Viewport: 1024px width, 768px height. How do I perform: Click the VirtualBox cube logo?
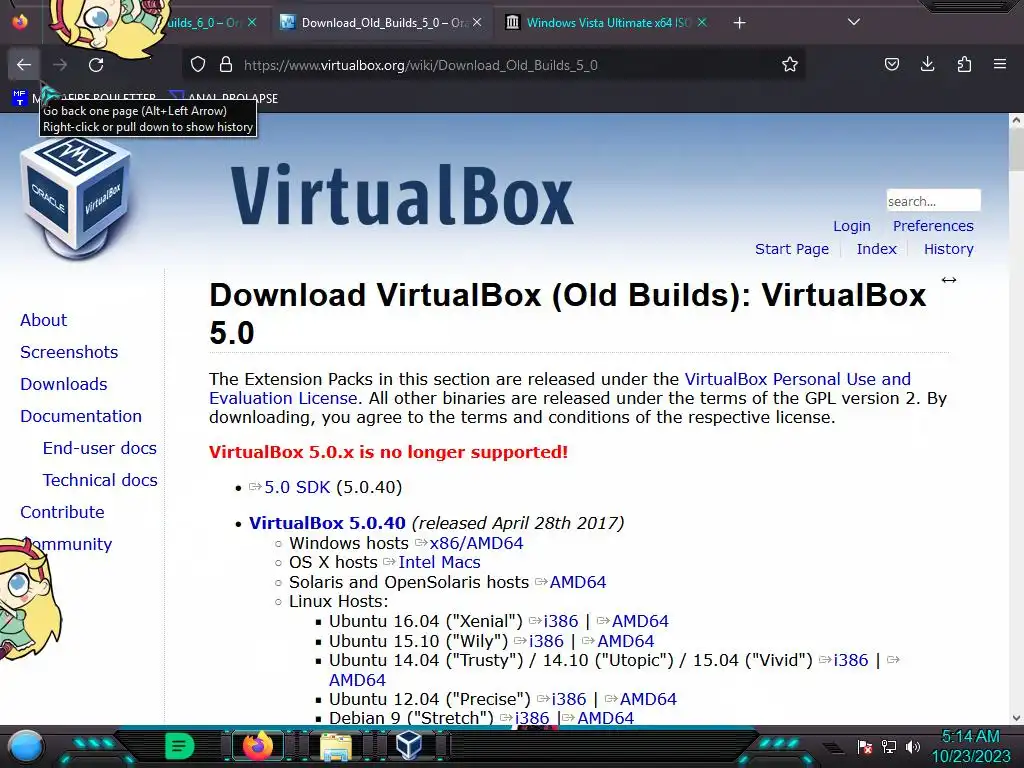tap(76, 199)
